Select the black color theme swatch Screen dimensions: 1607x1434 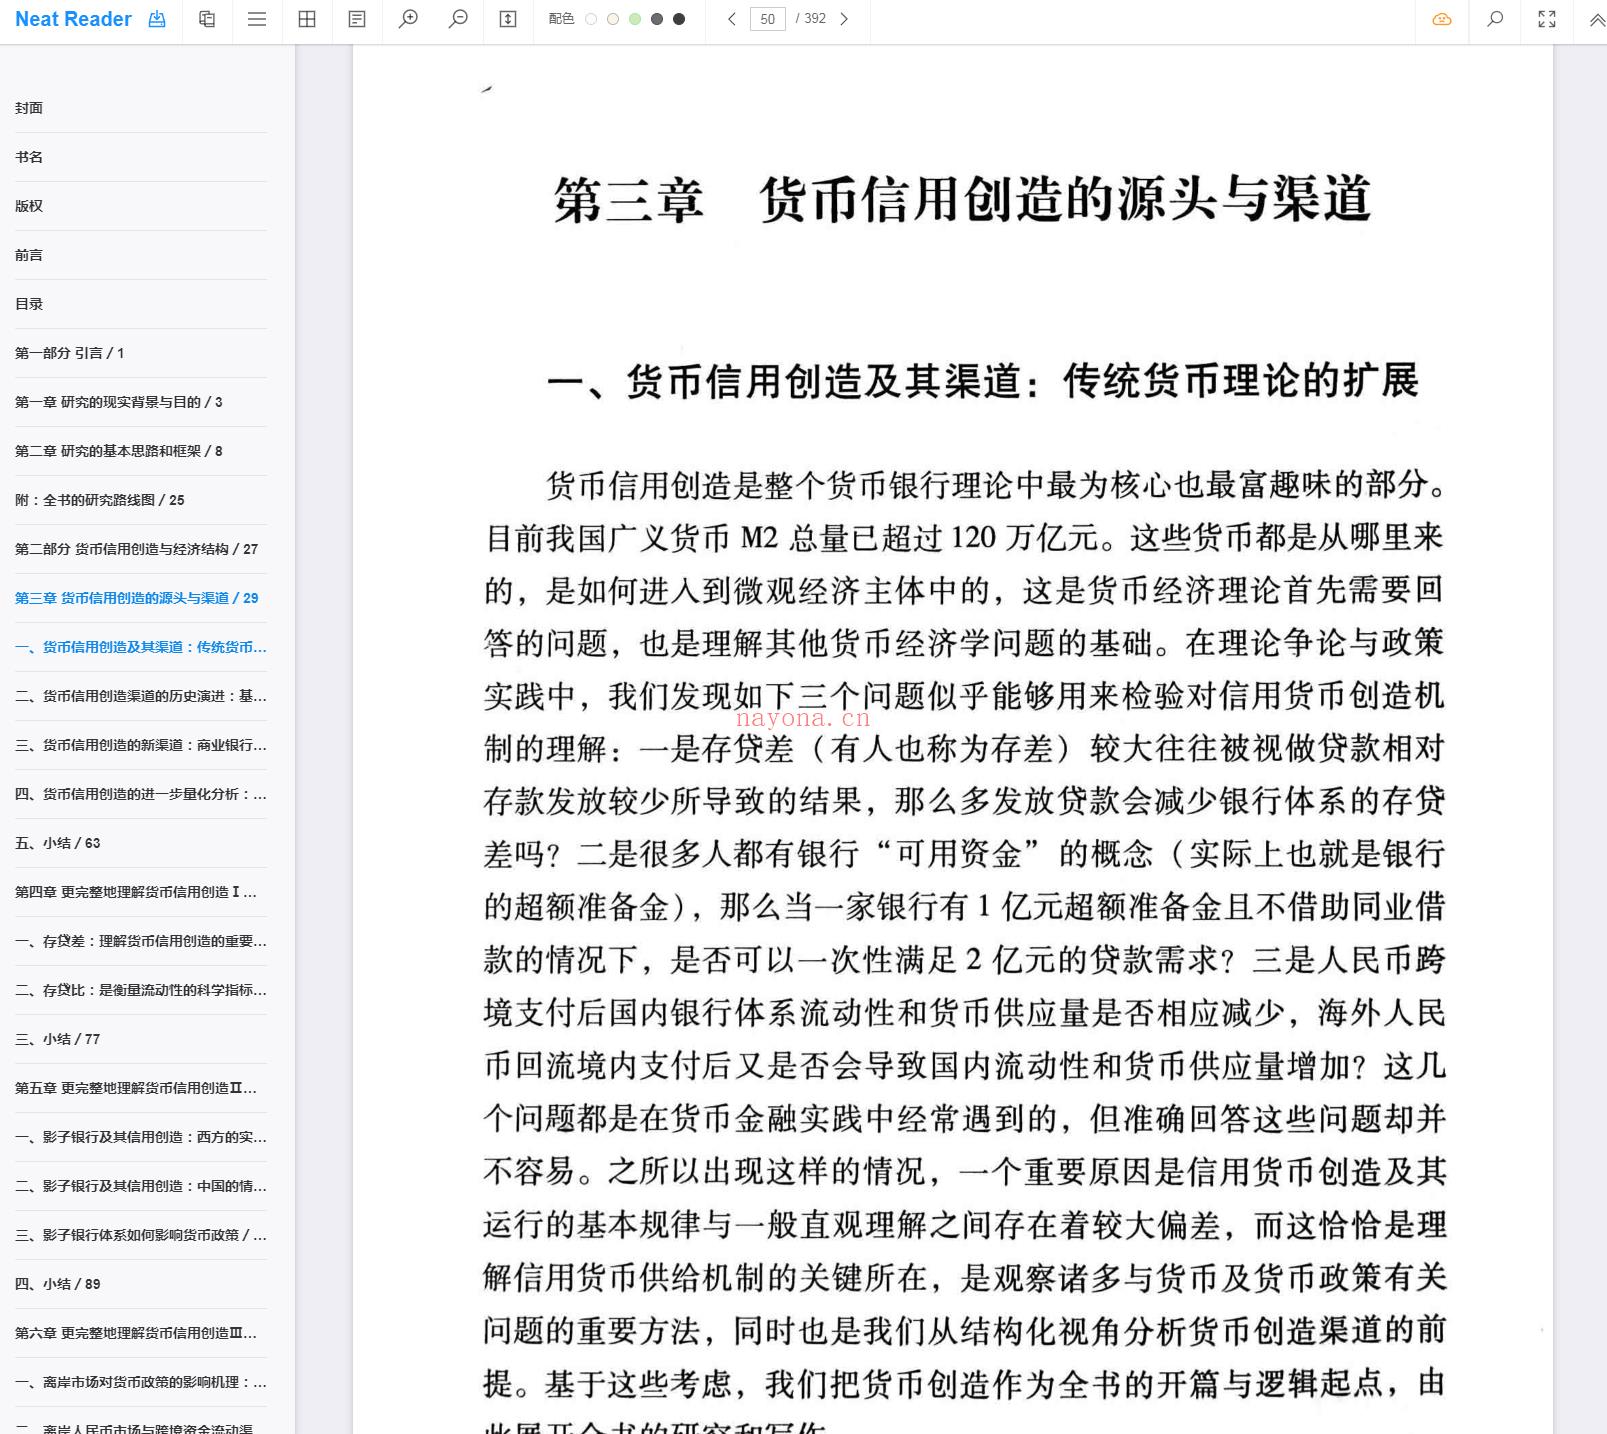(679, 19)
